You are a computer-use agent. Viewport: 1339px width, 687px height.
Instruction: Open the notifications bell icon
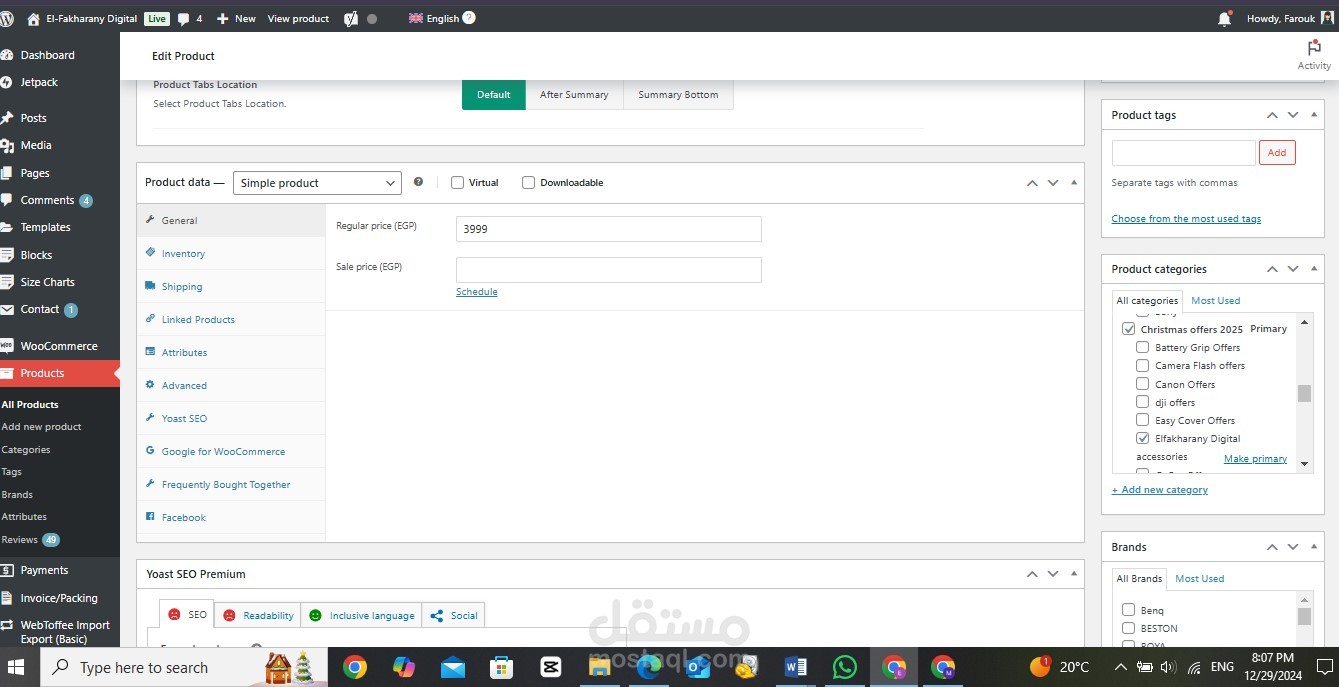click(1224, 18)
